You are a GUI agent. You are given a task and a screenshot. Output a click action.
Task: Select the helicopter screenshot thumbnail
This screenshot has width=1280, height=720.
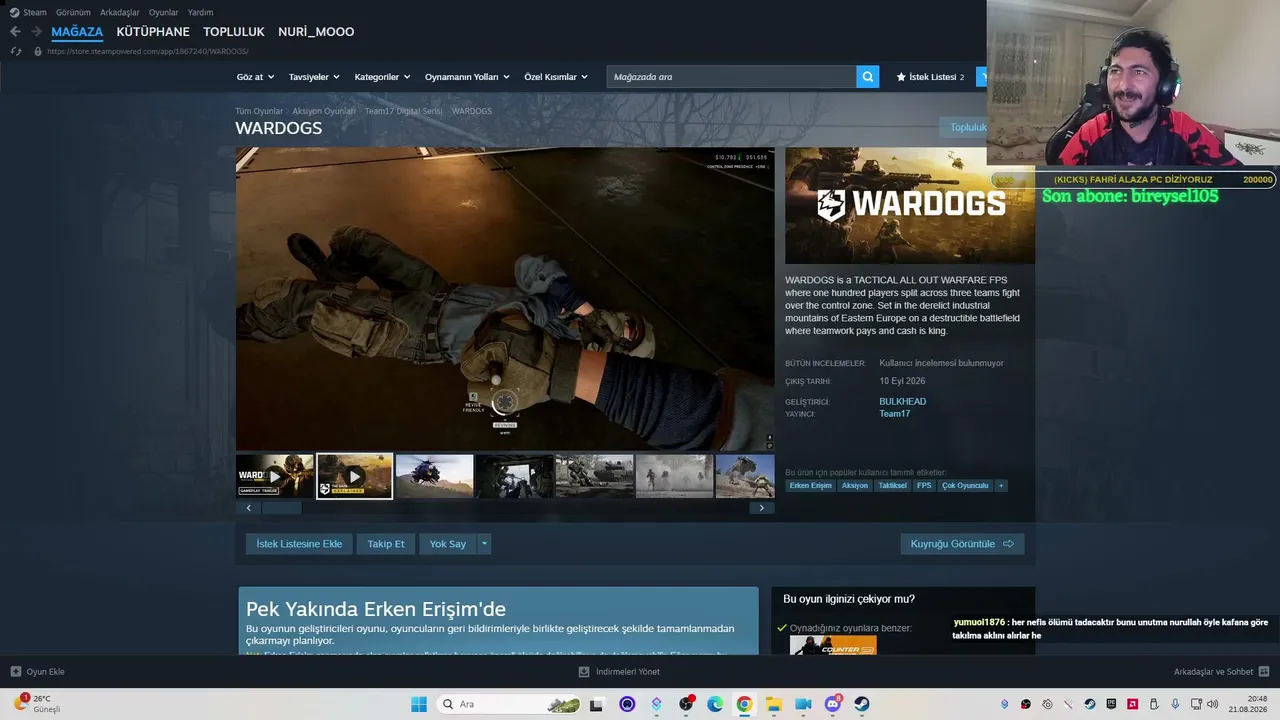pos(434,476)
